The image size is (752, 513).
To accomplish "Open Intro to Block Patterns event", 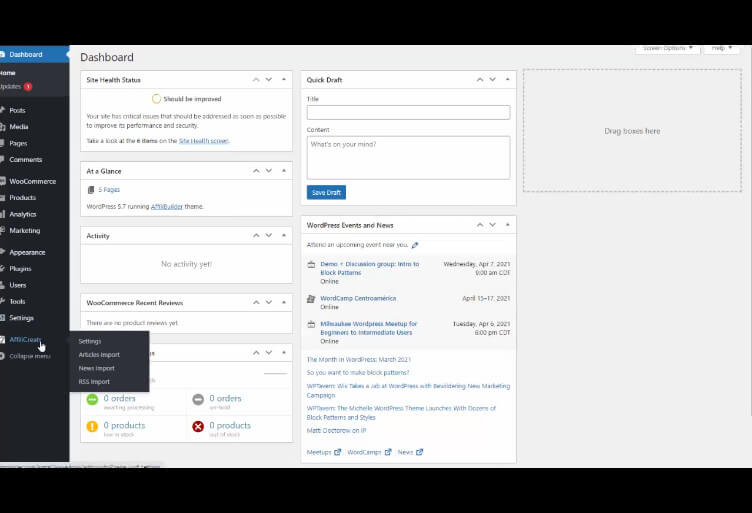I will [370, 268].
